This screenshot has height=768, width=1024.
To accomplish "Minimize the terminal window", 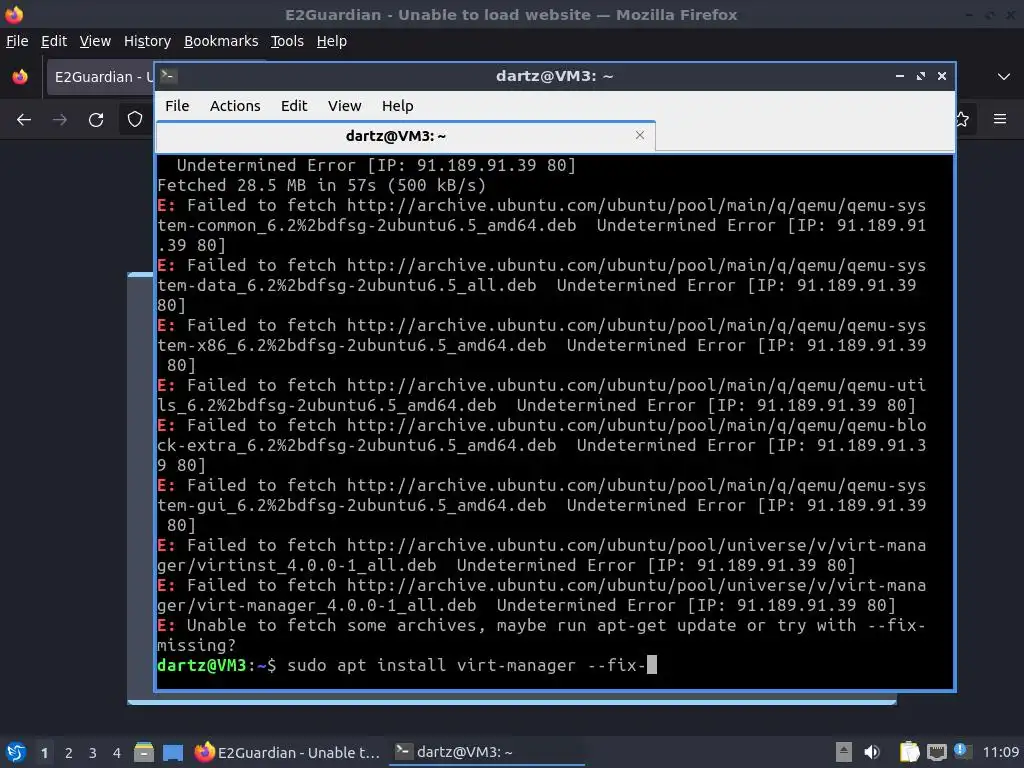I will tap(899, 76).
